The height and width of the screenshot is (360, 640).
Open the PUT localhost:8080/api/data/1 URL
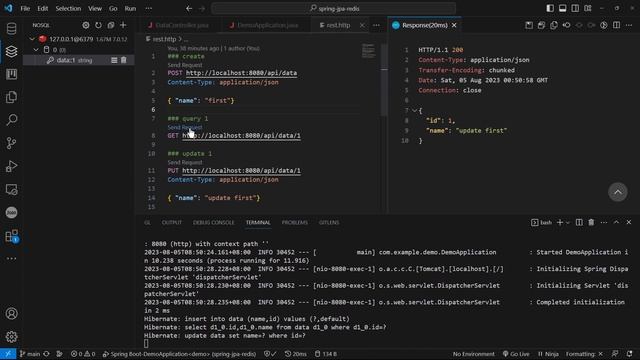[x=241, y=171]
